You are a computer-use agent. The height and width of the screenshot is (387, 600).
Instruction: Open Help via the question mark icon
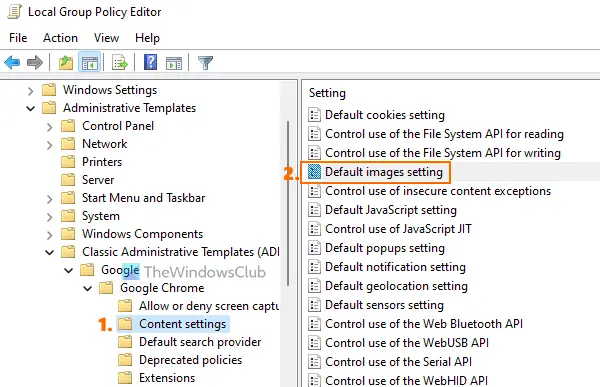tap(150, 62)
